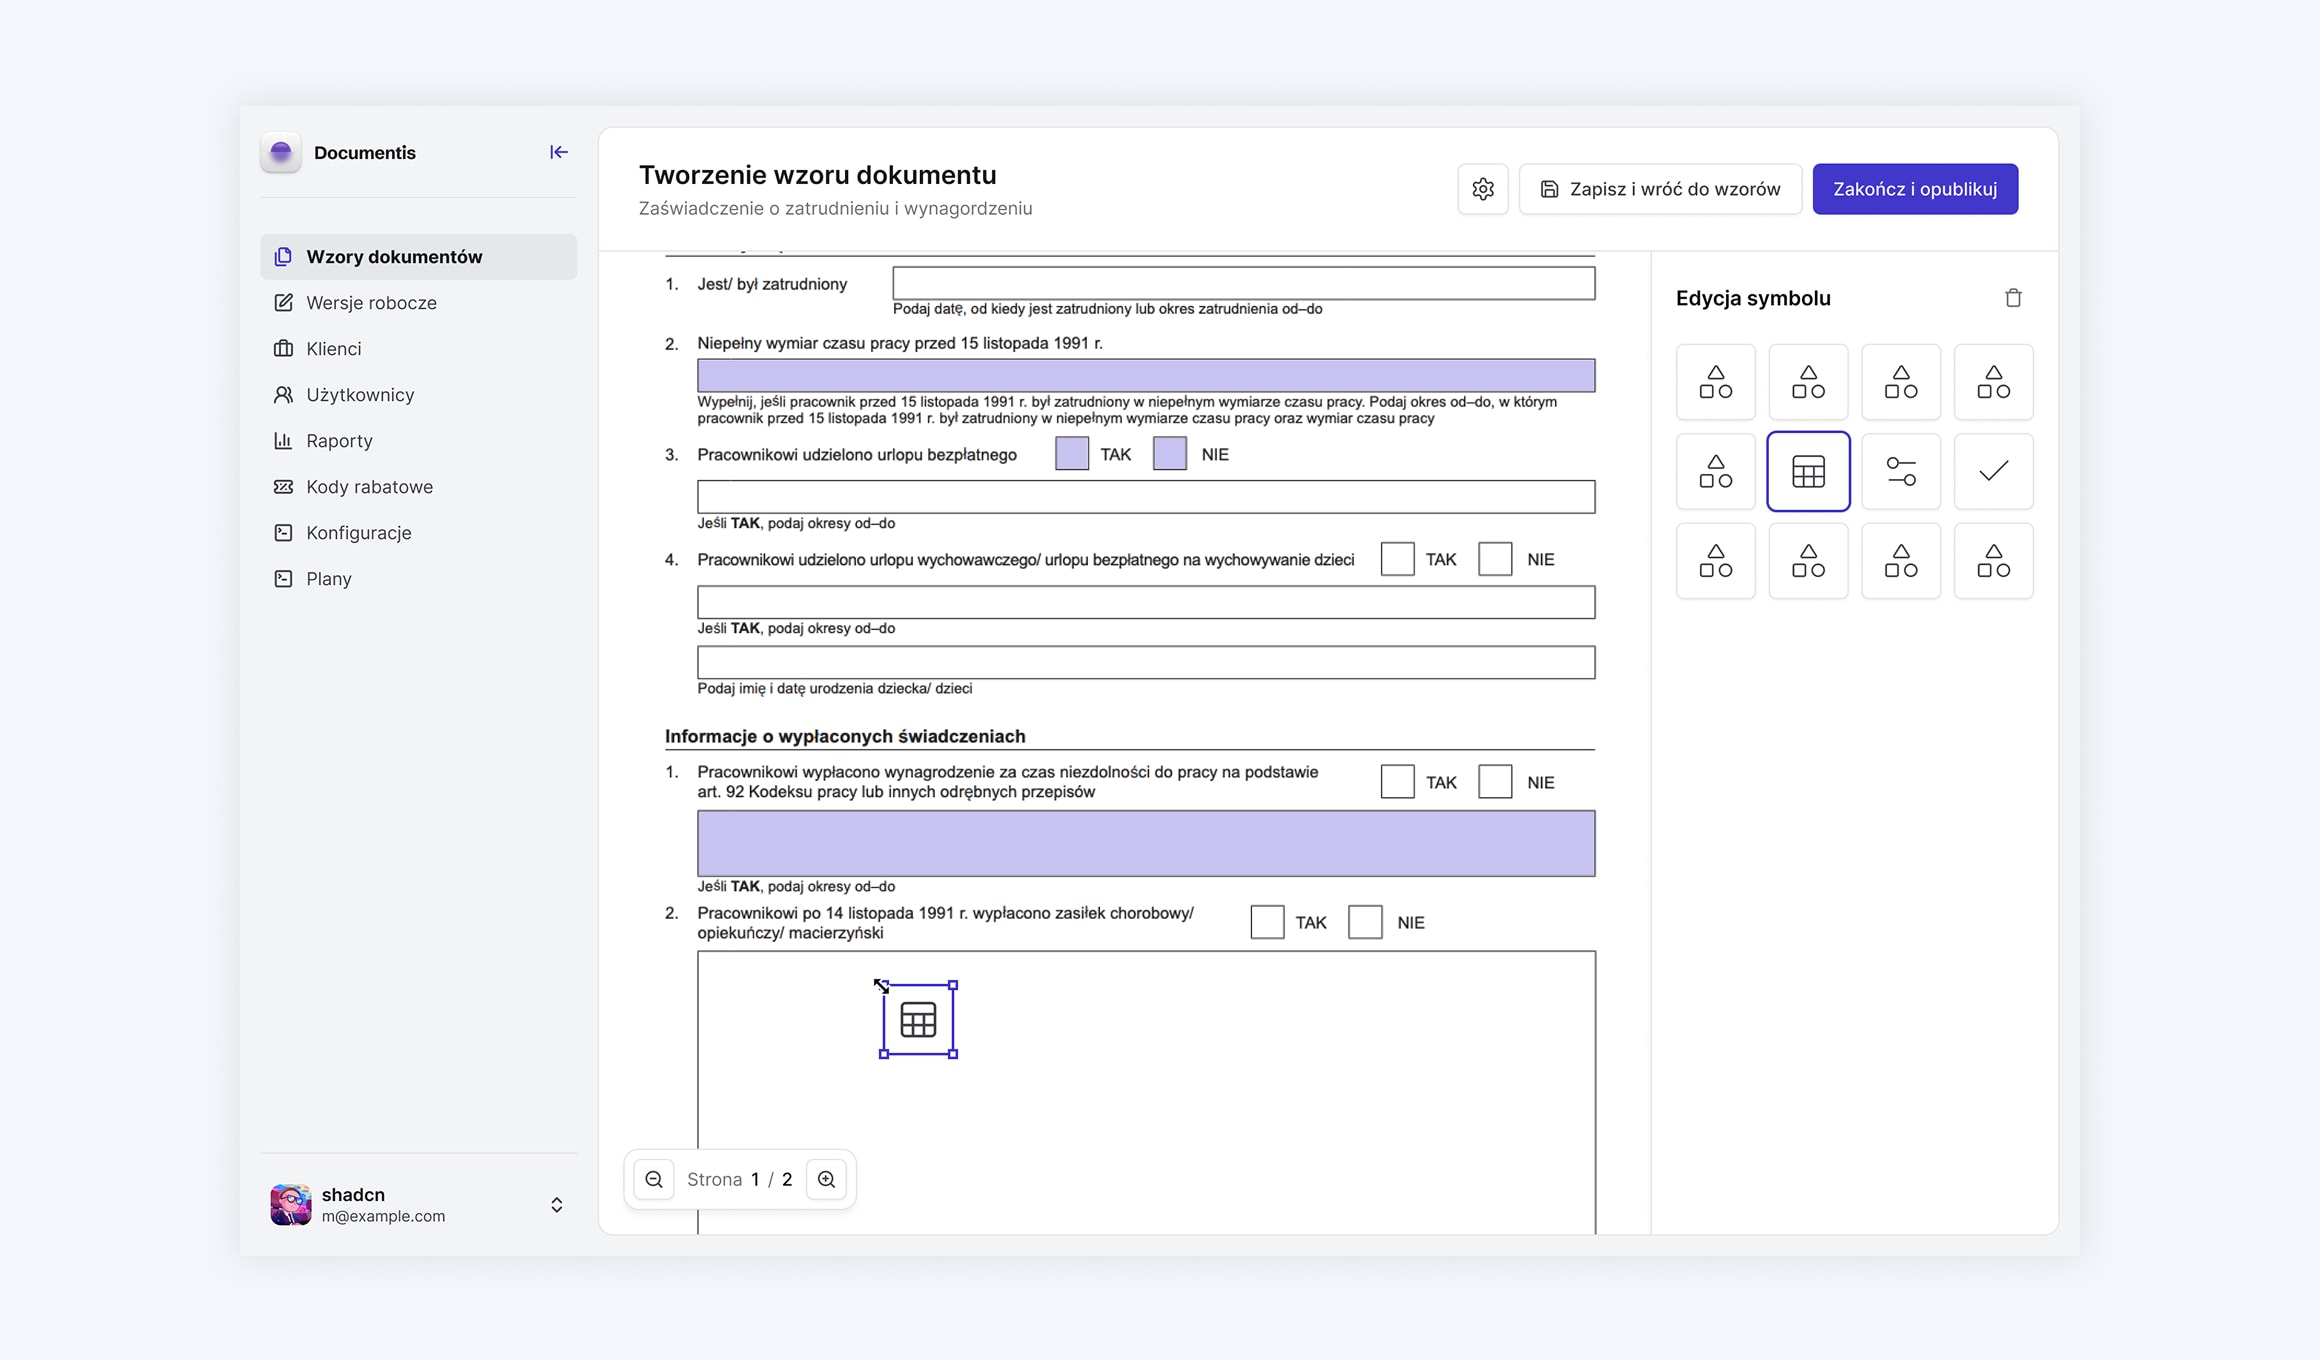Expand the shadcn account switcher chevrons
Viewport: 2320px width, 1360px height.
pos(557,1205)
